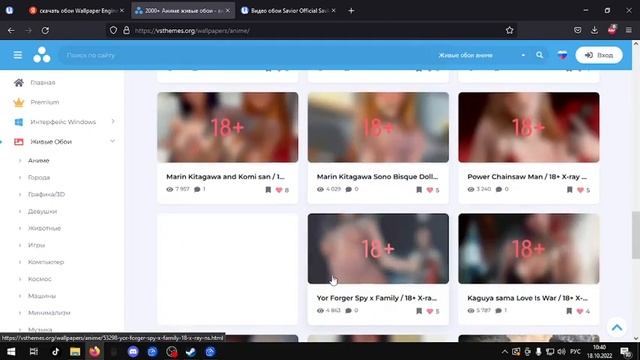Image resolution: width=640 pixels, height=360 pixels.
Task: Open Discord from the taskbar
Action: (x=133, y=351)
